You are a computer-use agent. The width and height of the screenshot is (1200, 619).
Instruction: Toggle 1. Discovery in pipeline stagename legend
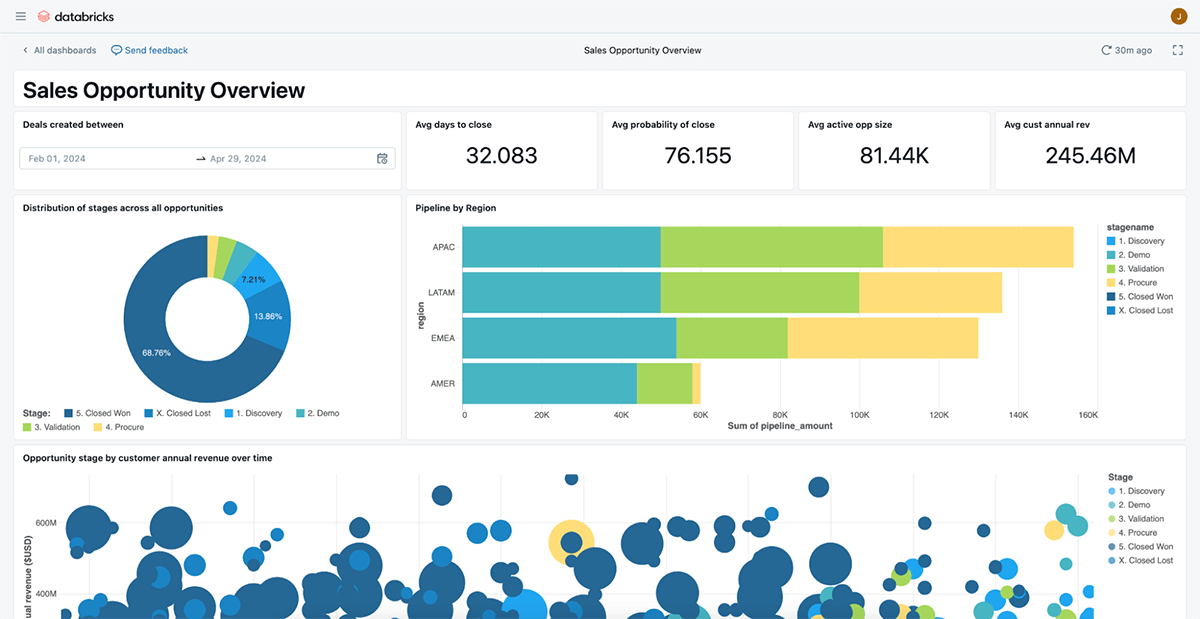[1141, 241]
